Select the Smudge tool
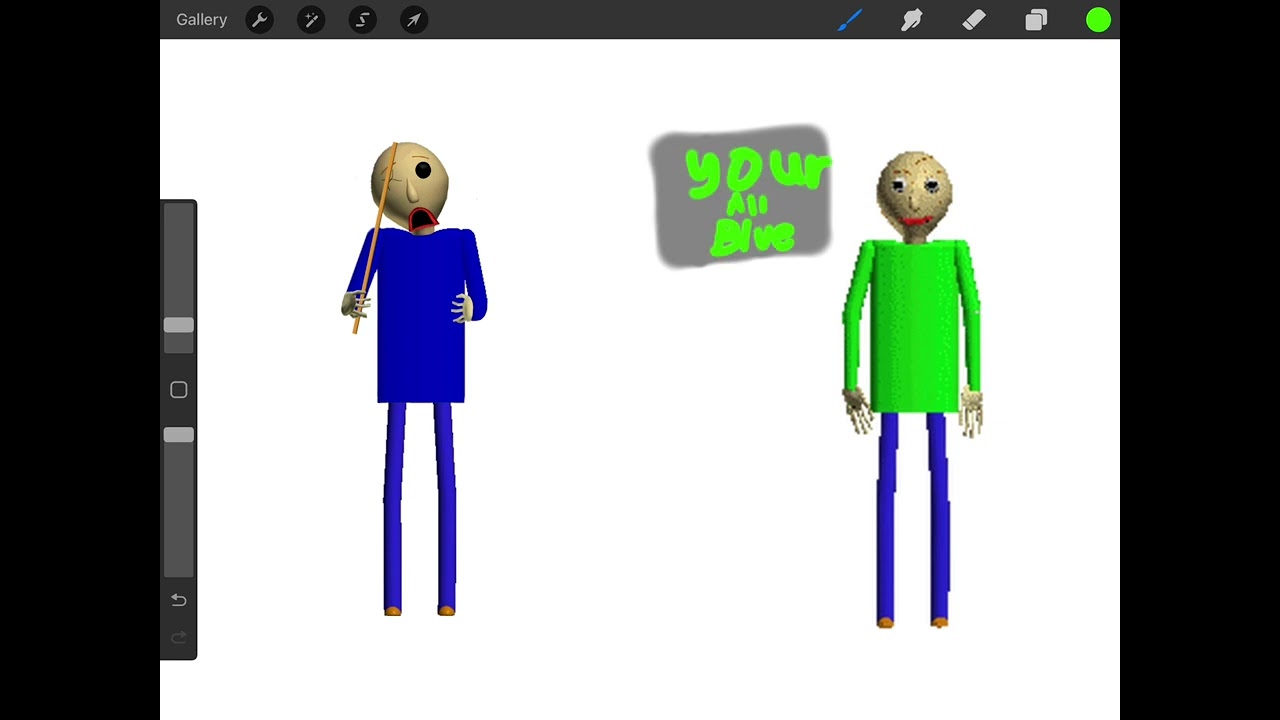This screenshot has height=720, width=1280. click(x=911, y=20)
